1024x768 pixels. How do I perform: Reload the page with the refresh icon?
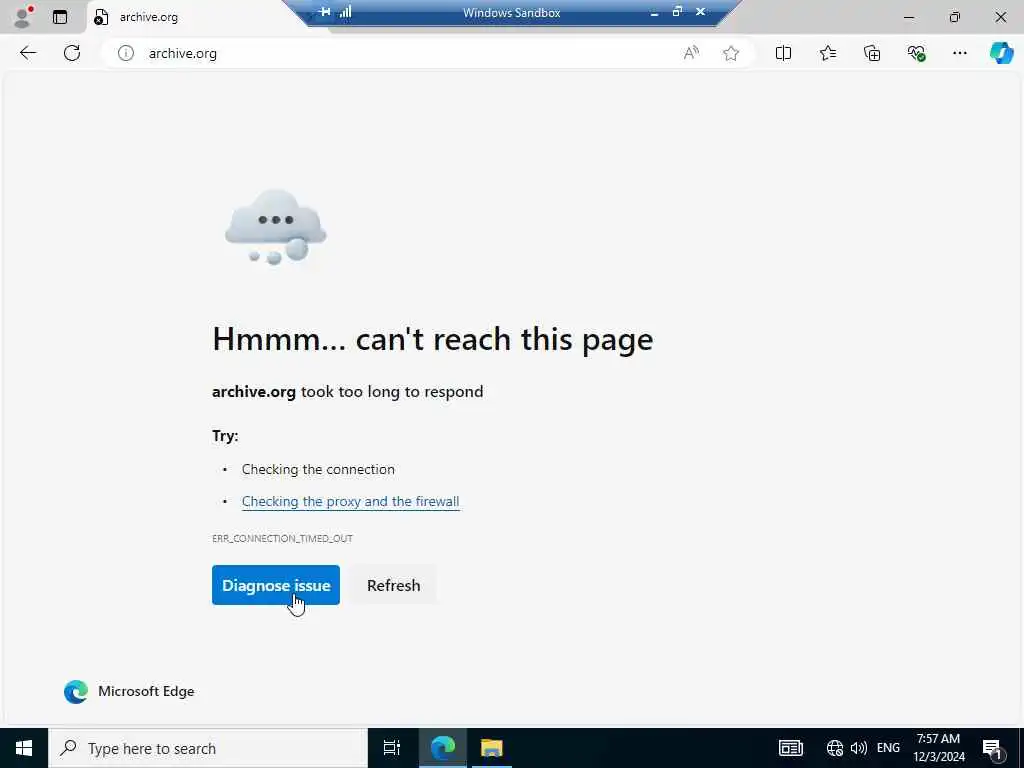click(x=72, y=54)
